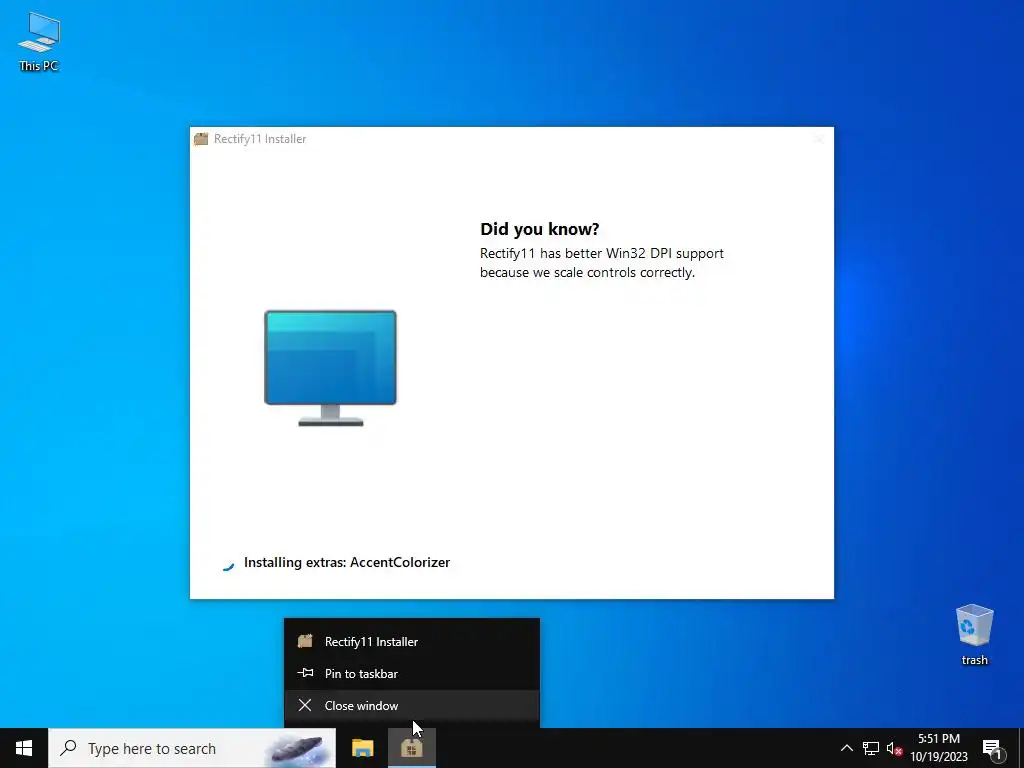Click the pin icon beside Pin to taskbar
This screenshot has height=768, width=1024.
click(305, 673)
